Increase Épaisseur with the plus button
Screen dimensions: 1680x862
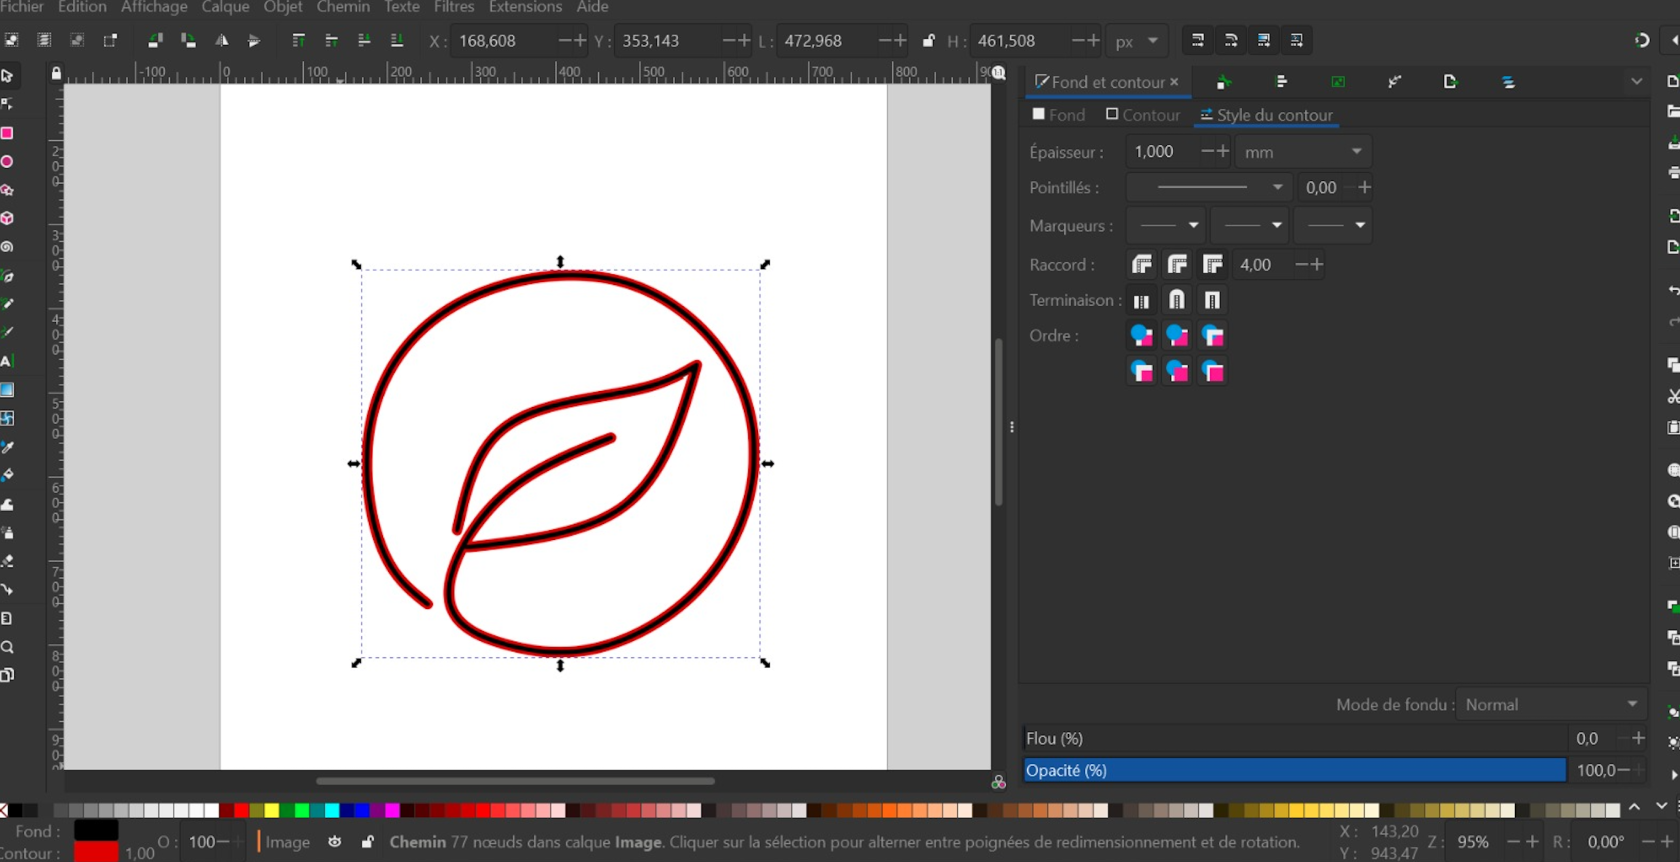[x=1222, y=151]
